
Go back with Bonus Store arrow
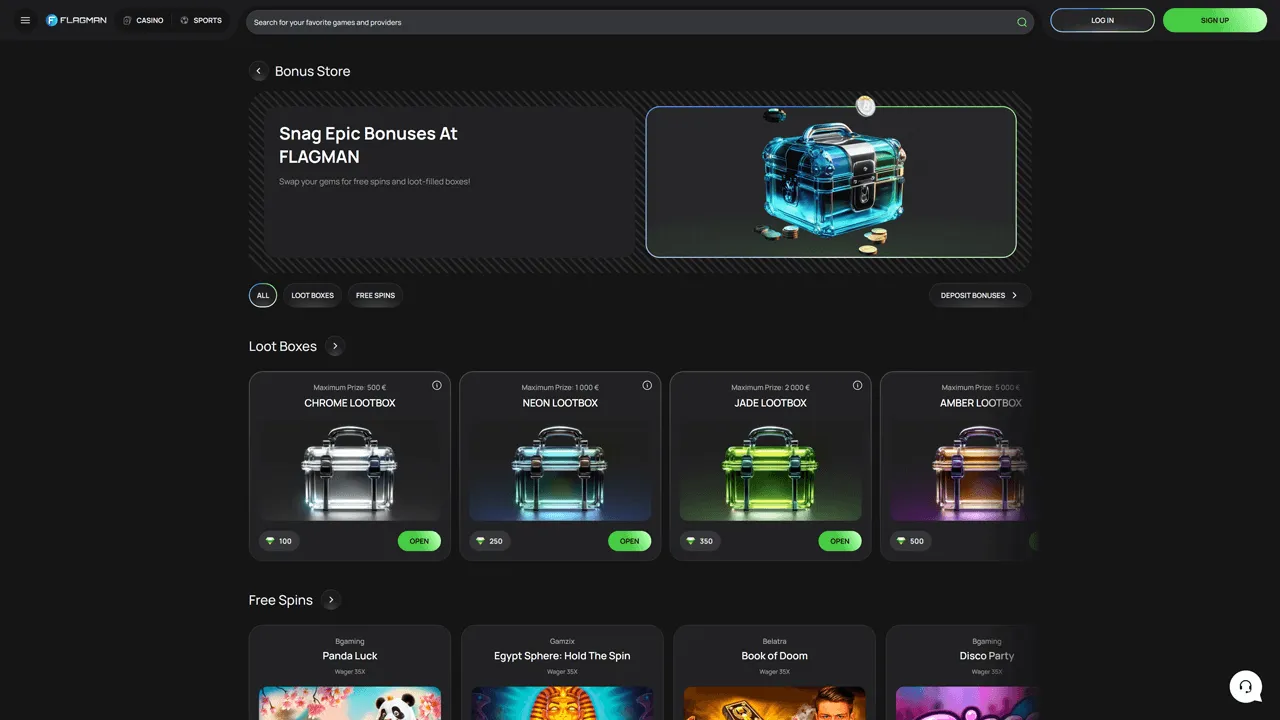pyautogui.click(x=258, y=71)
